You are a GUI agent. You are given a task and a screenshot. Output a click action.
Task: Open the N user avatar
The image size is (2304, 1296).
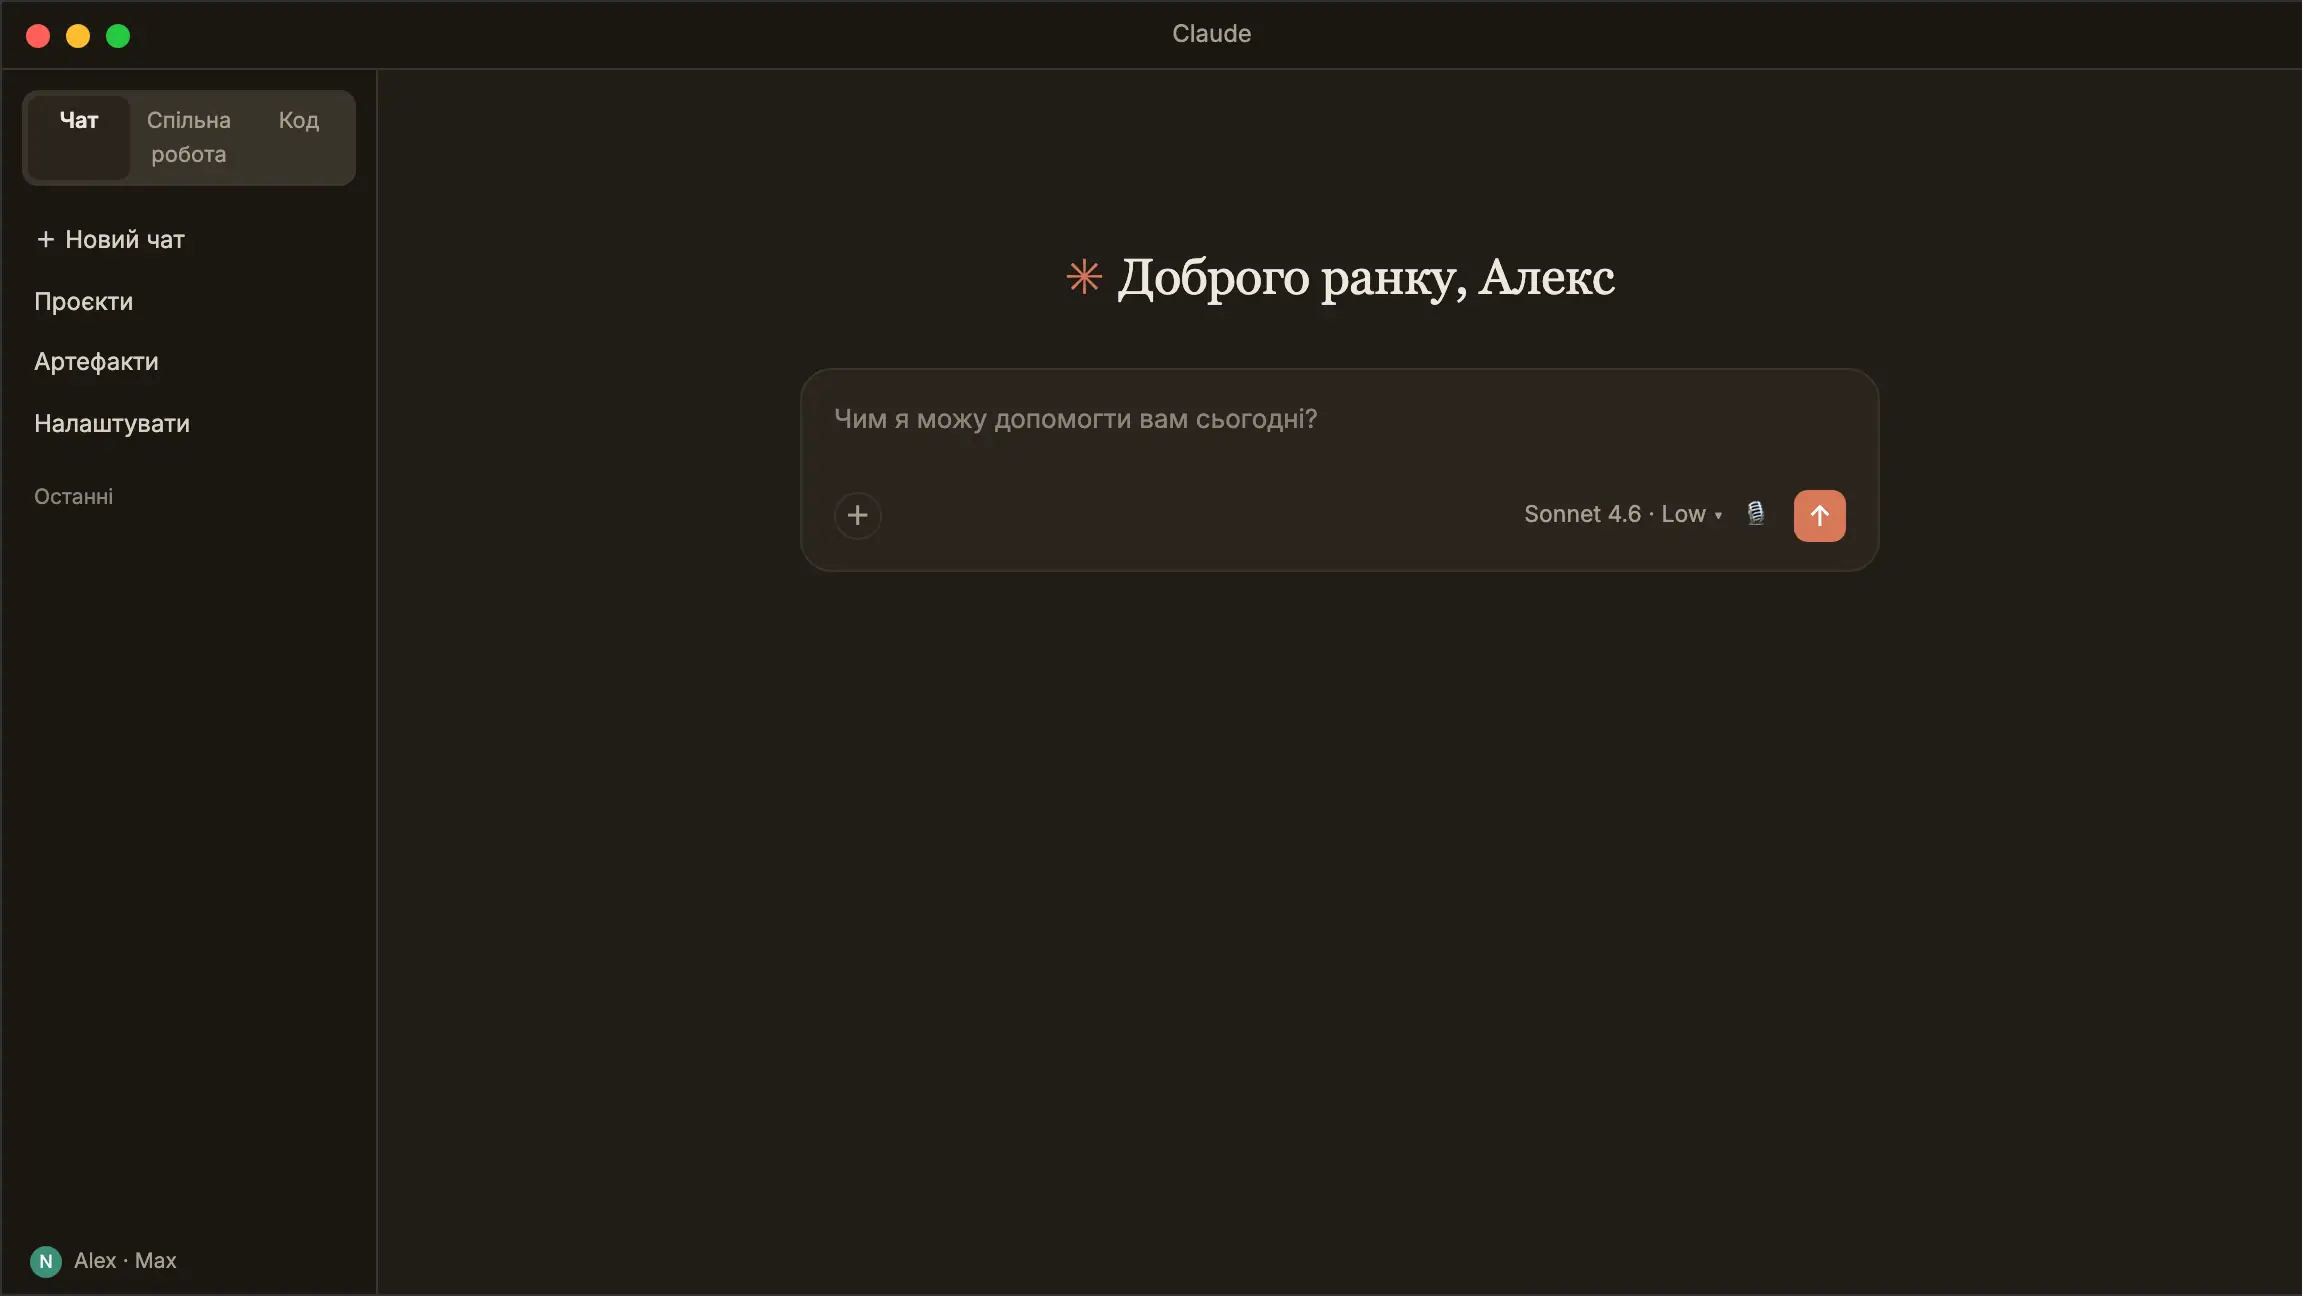click(46, 1261)
